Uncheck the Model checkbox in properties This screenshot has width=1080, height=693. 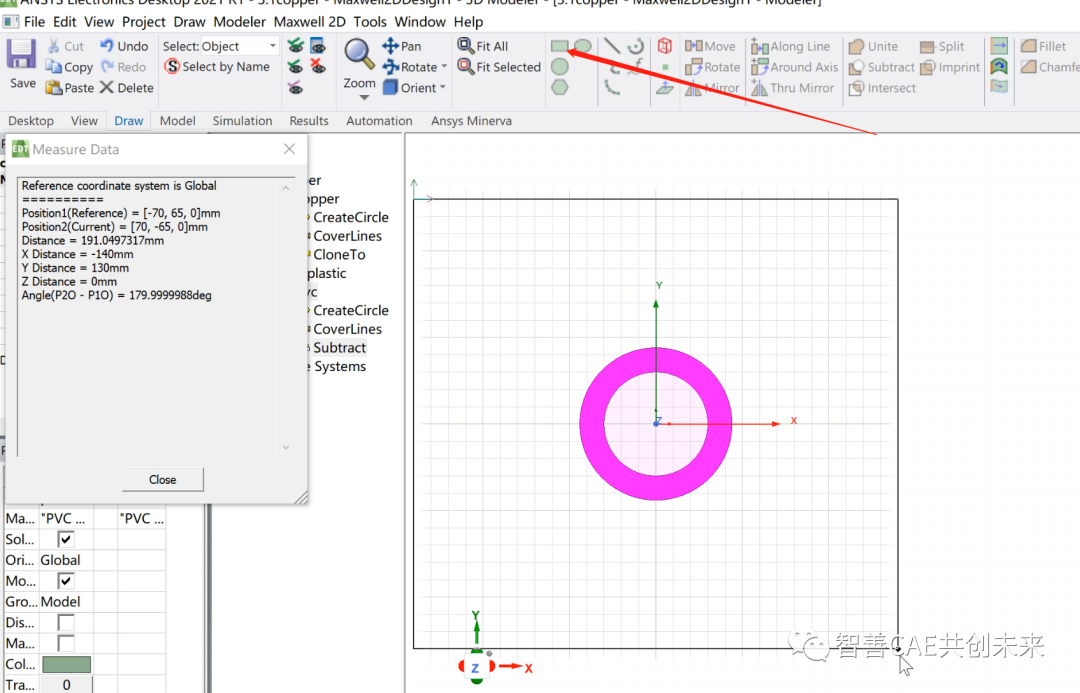coord(66,580)
